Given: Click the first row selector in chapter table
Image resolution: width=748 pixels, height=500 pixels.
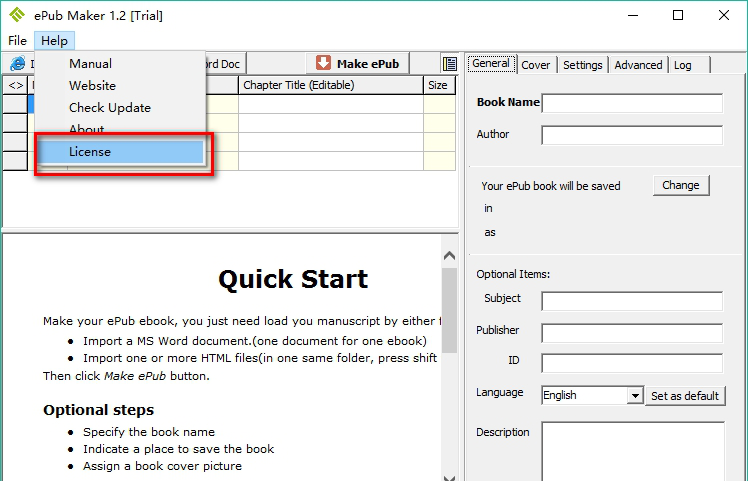Looking at the screenshot, I should pos(15,104).
